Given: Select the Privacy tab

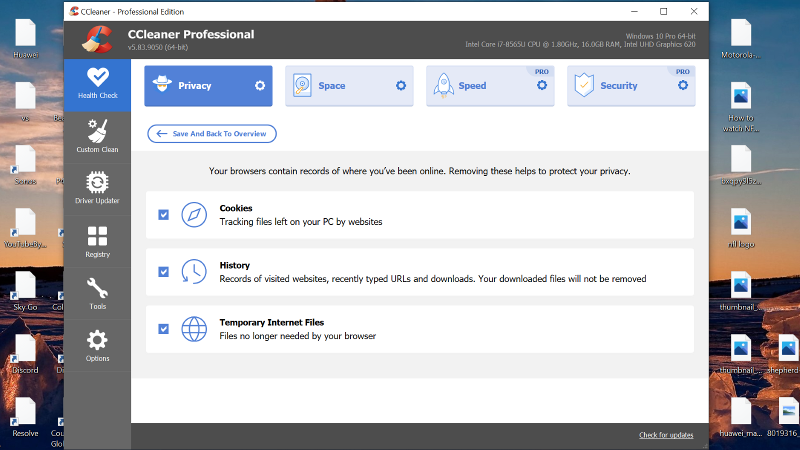Looking at the screenshot, I should click(x=208, y=86).
